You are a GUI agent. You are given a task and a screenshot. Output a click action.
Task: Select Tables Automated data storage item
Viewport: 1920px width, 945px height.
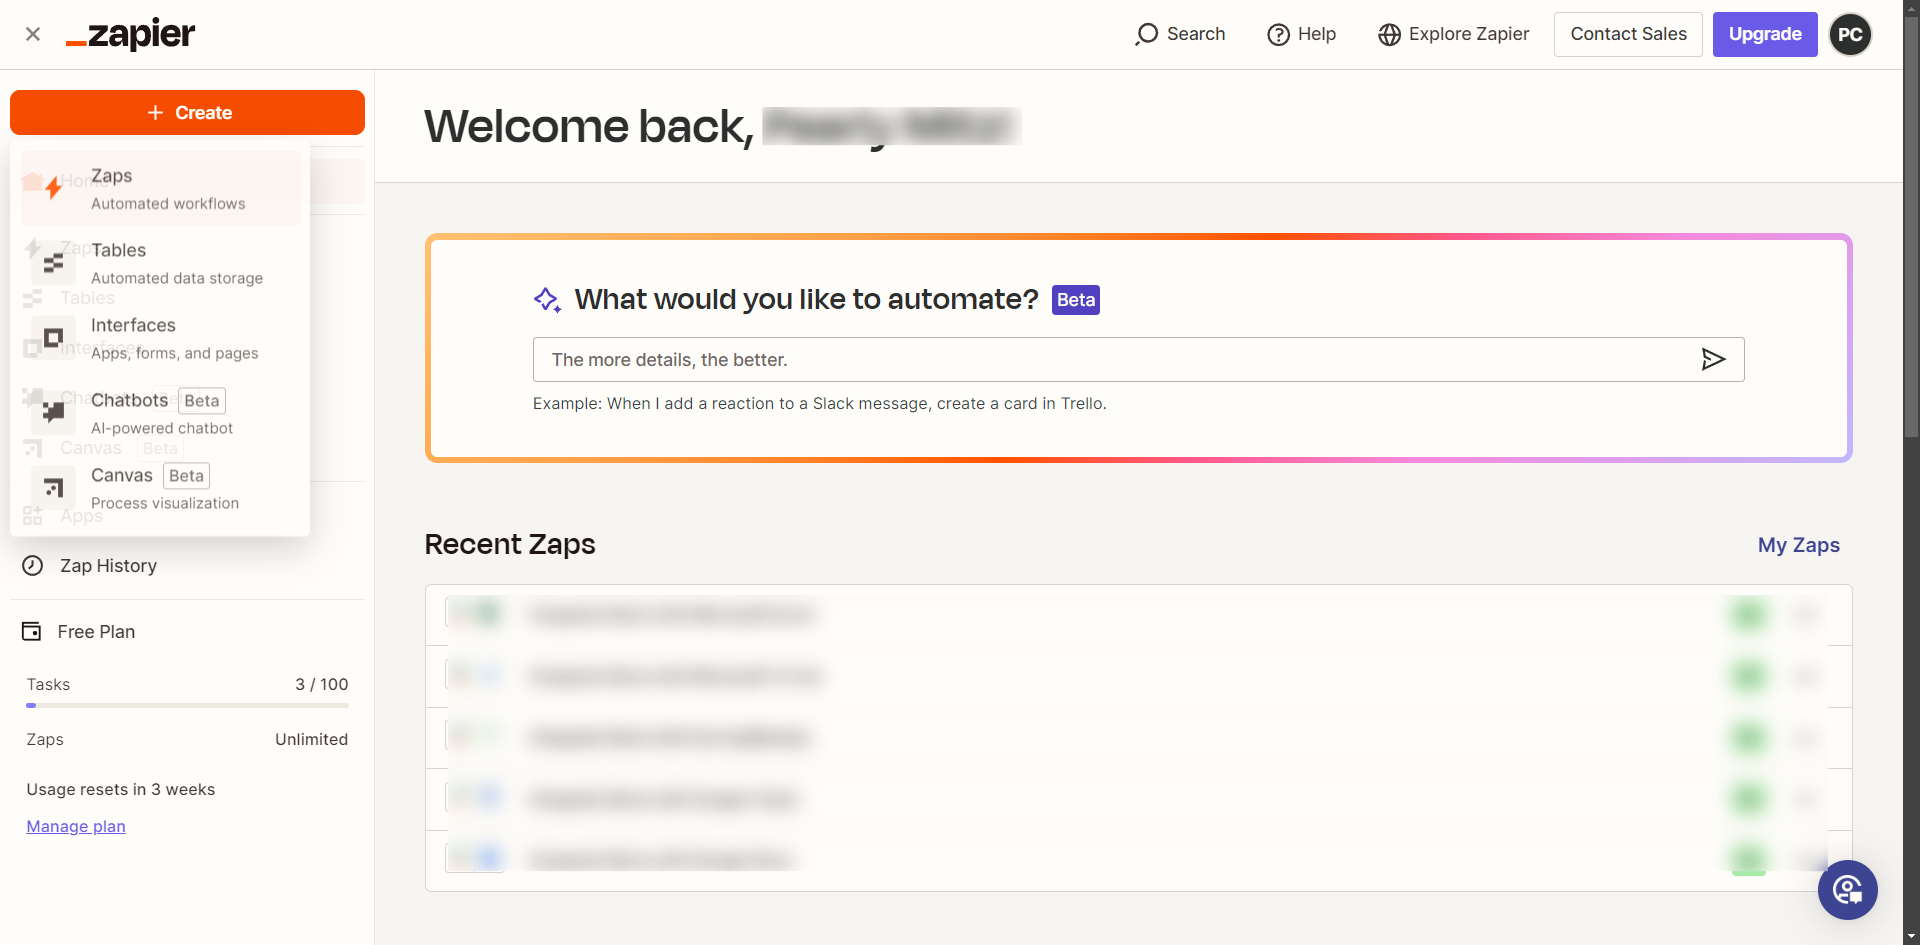(176, 263)
